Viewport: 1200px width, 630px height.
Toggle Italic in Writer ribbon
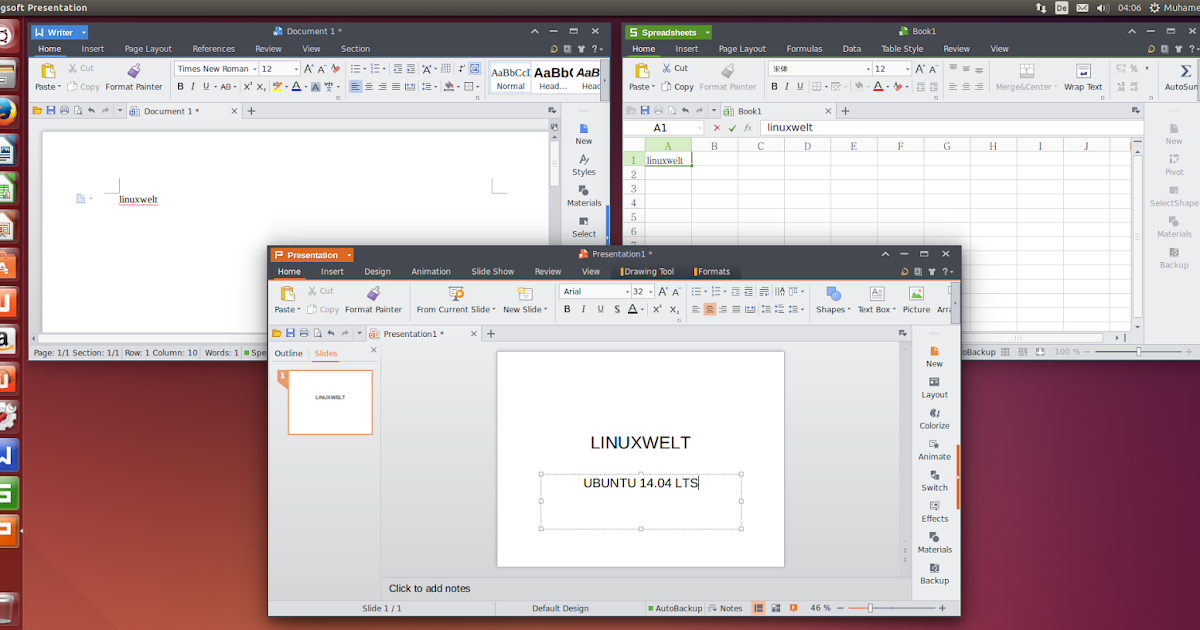tap(193, 87)
